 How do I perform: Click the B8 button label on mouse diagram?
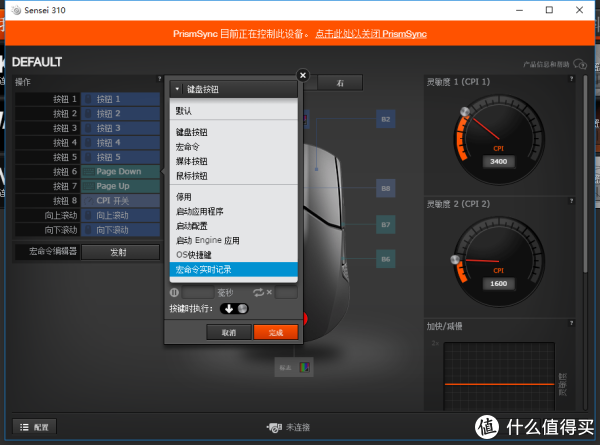click(385, 188)
